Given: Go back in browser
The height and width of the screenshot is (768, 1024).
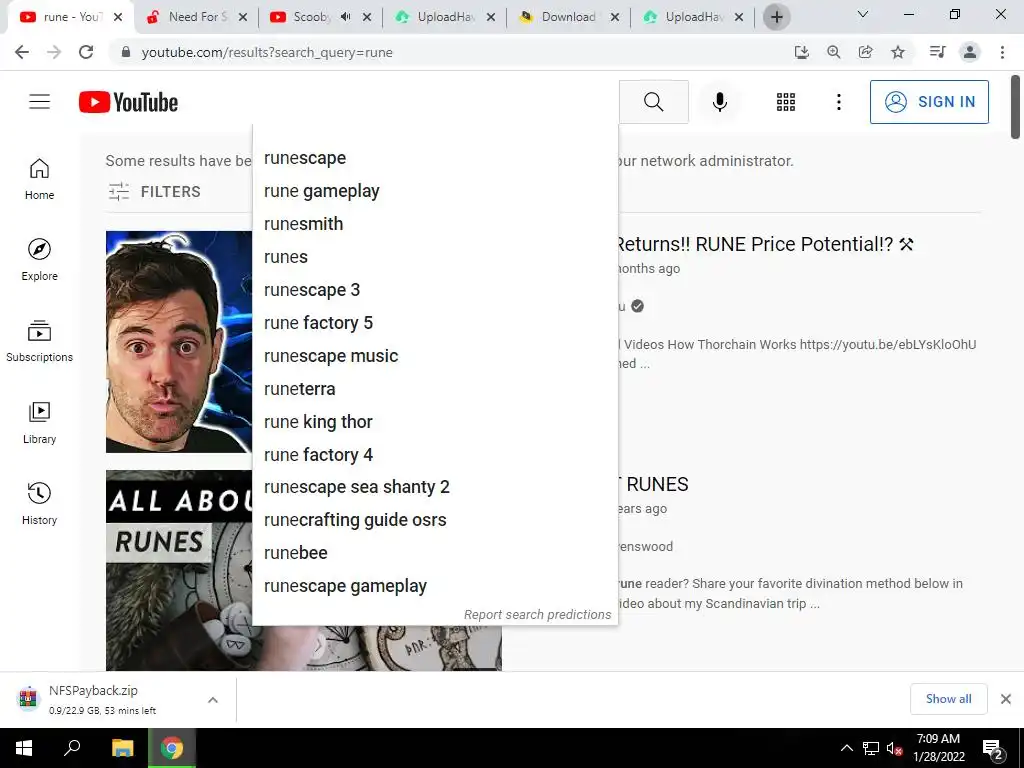Looking at the screenshot, I should pyautogui.click(x=22, y=52).
